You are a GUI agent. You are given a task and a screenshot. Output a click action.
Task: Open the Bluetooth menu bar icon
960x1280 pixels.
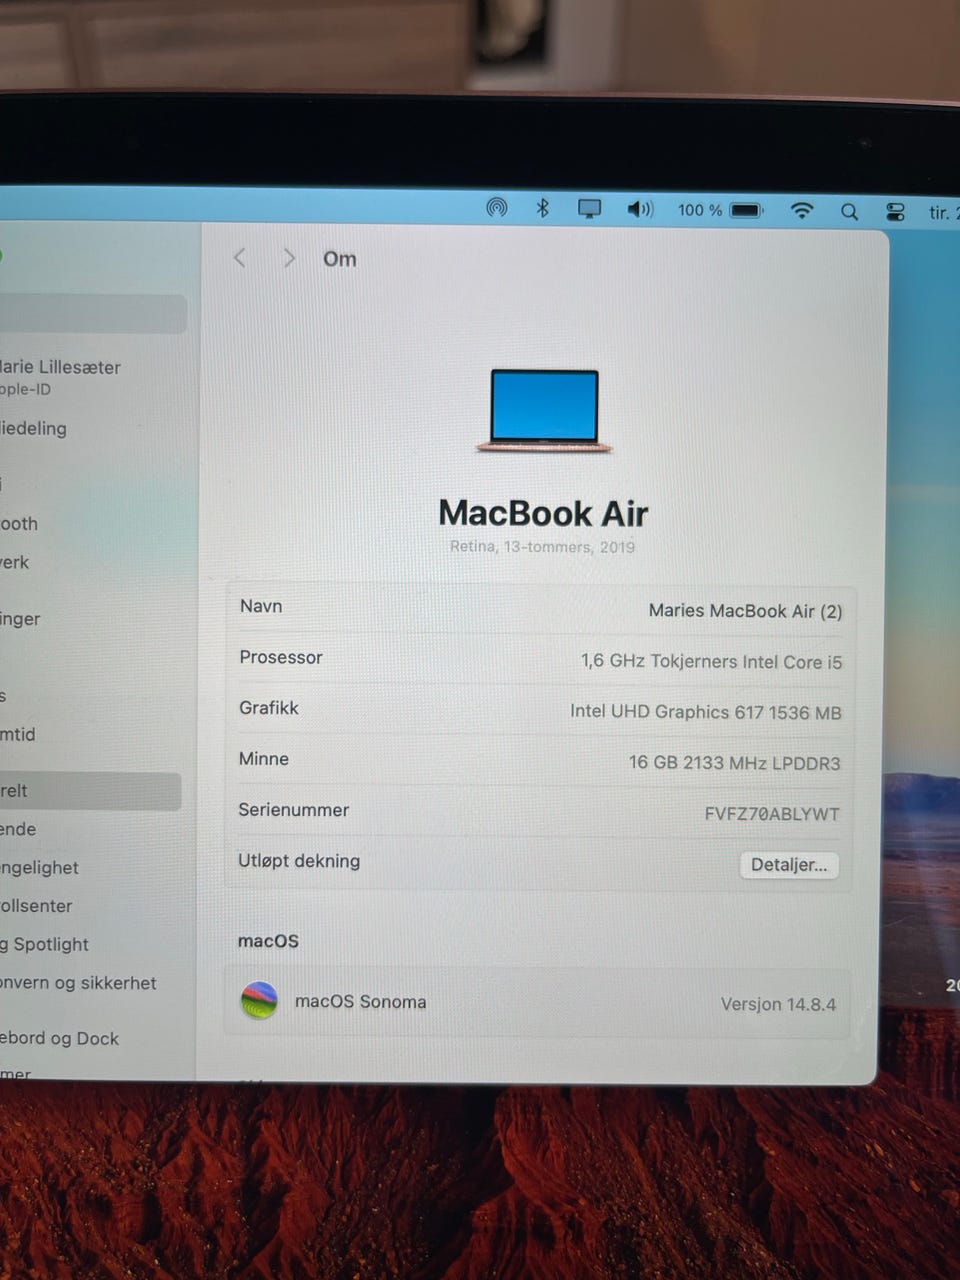coord(543,208)
